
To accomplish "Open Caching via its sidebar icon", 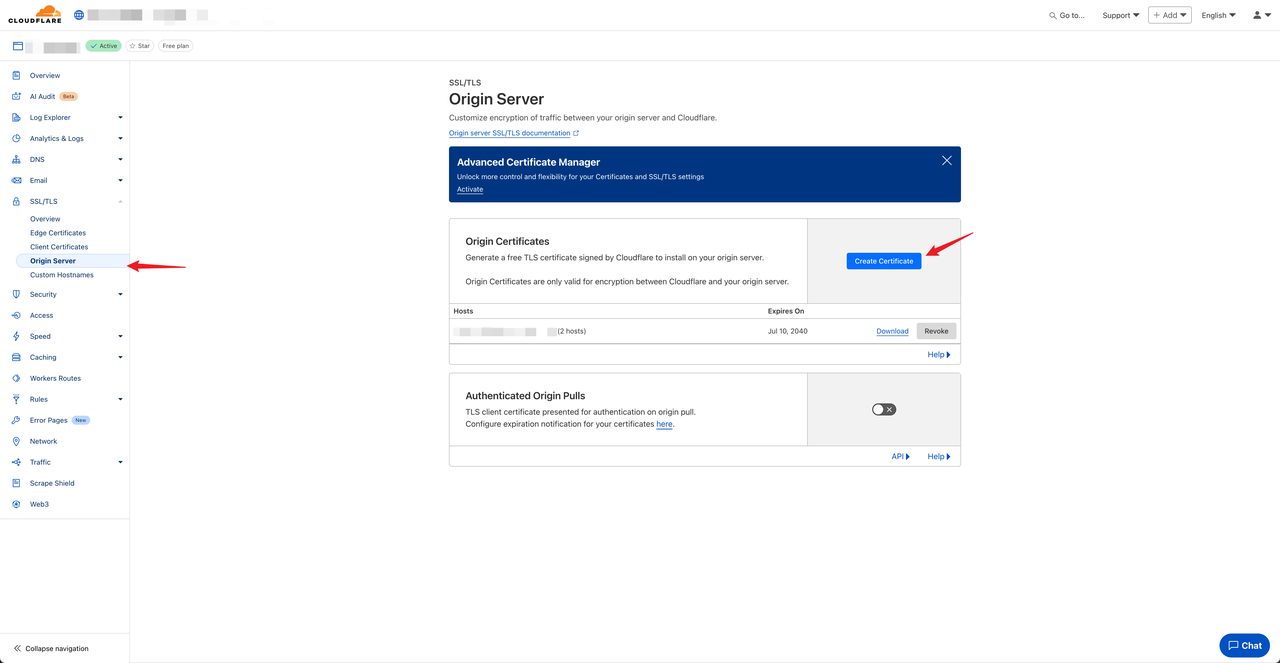I will point(16,357).
